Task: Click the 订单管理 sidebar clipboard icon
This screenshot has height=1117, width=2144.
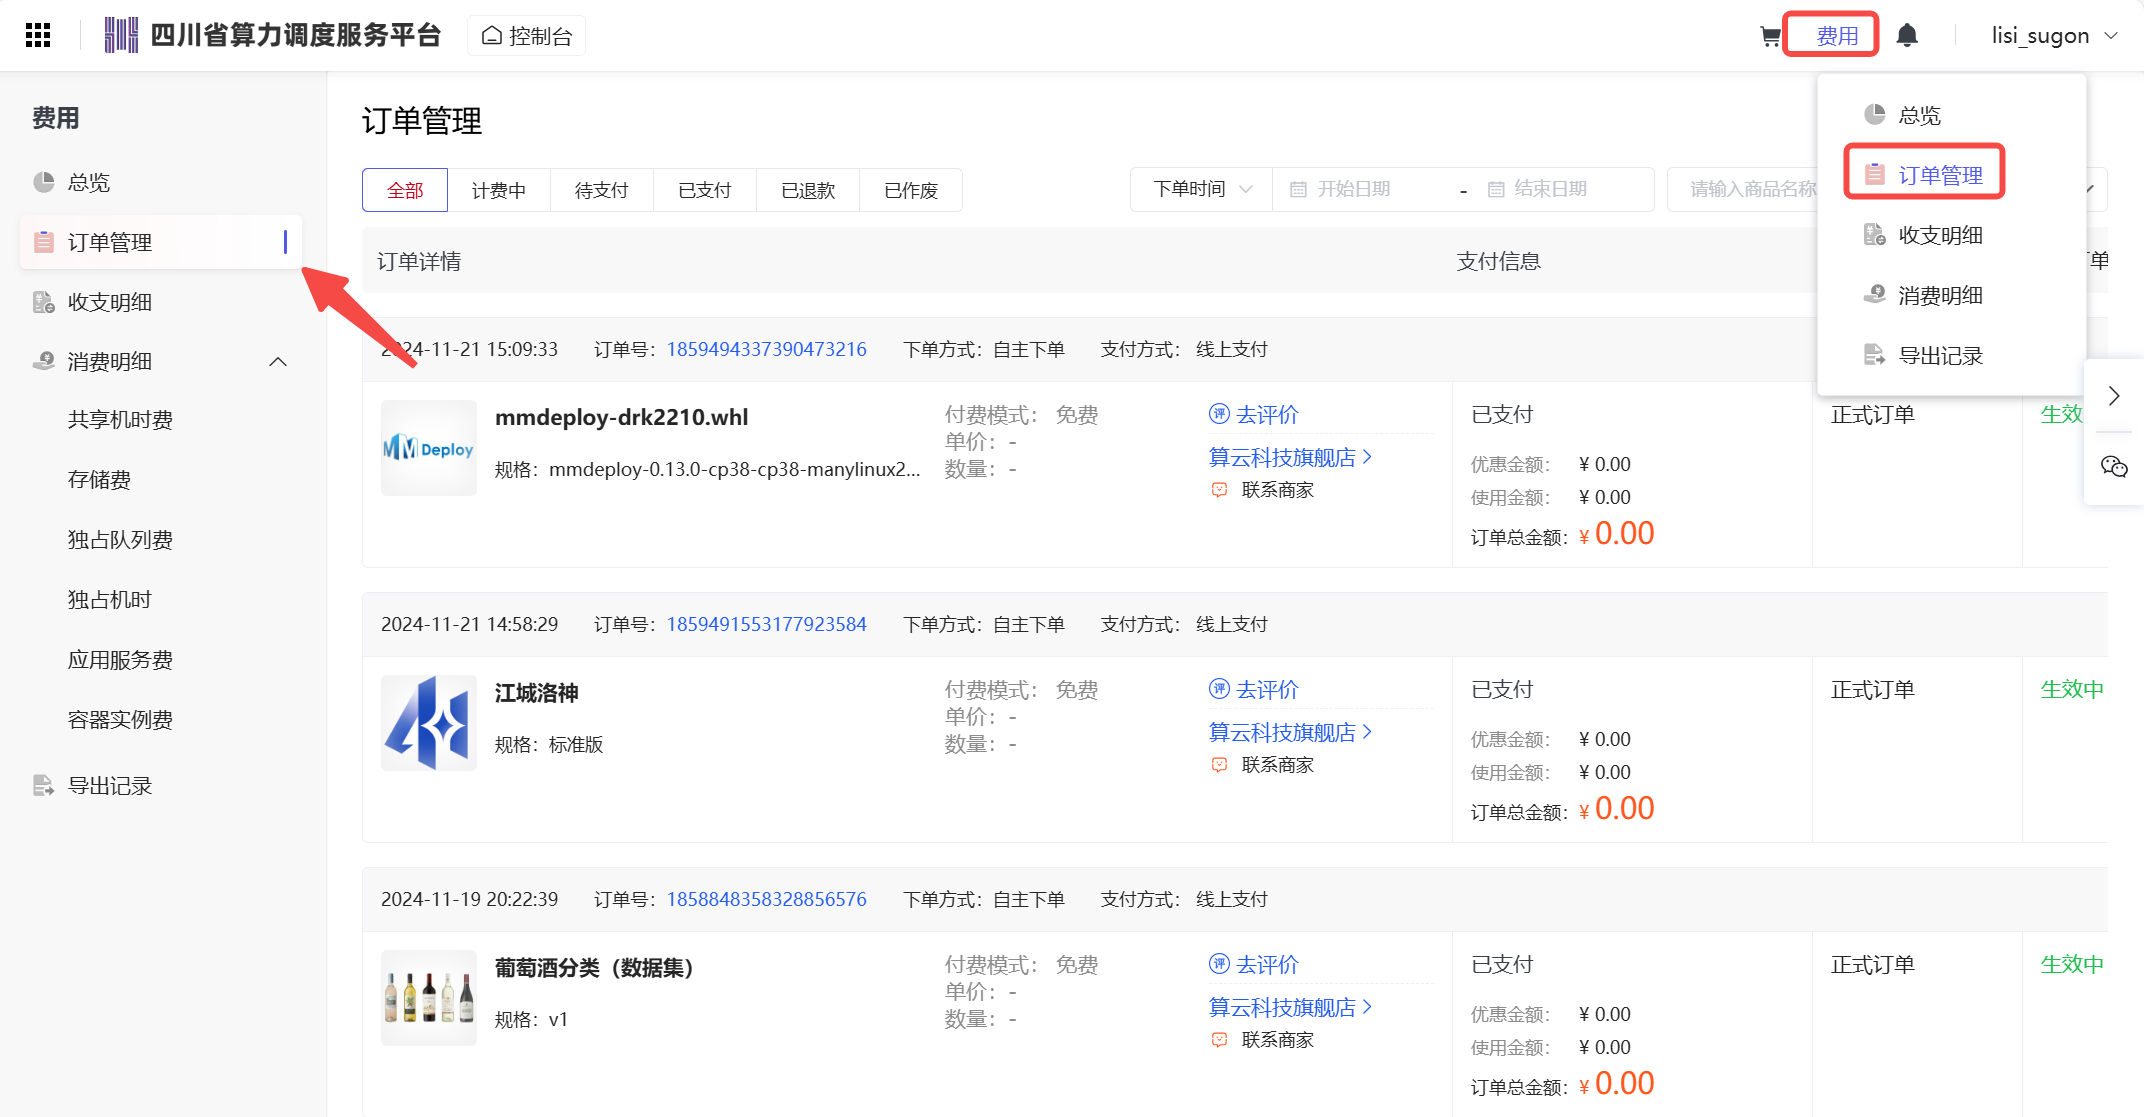Action: [44, 242]
